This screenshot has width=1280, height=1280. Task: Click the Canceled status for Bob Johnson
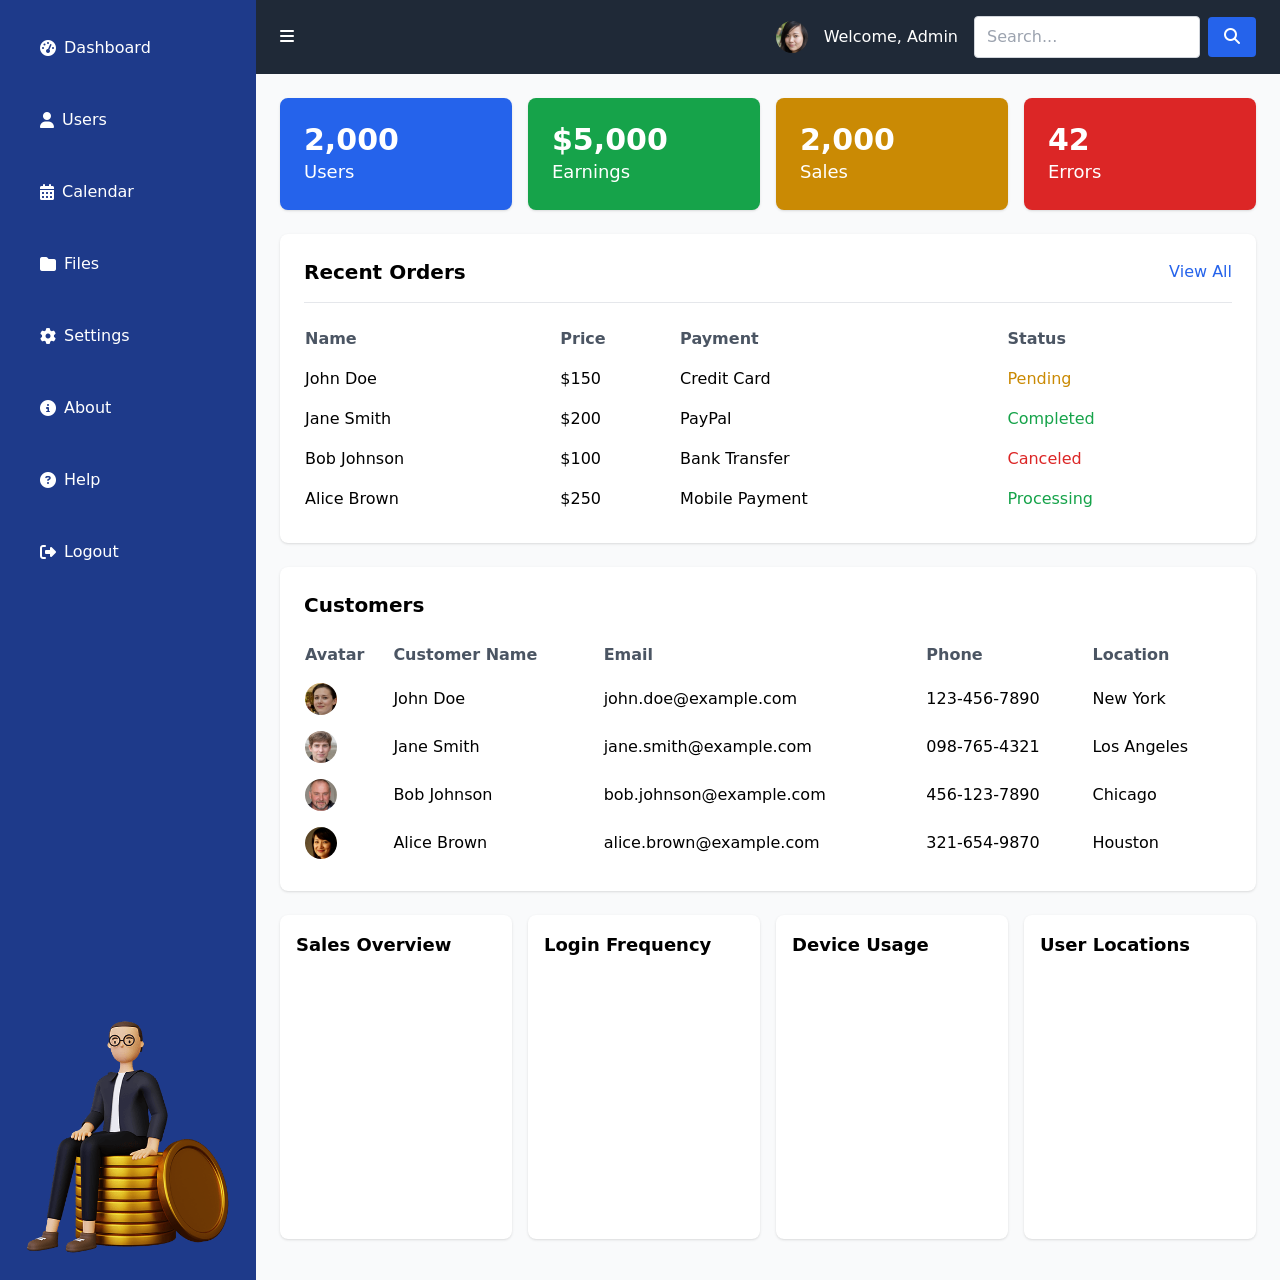point(1044,459)
